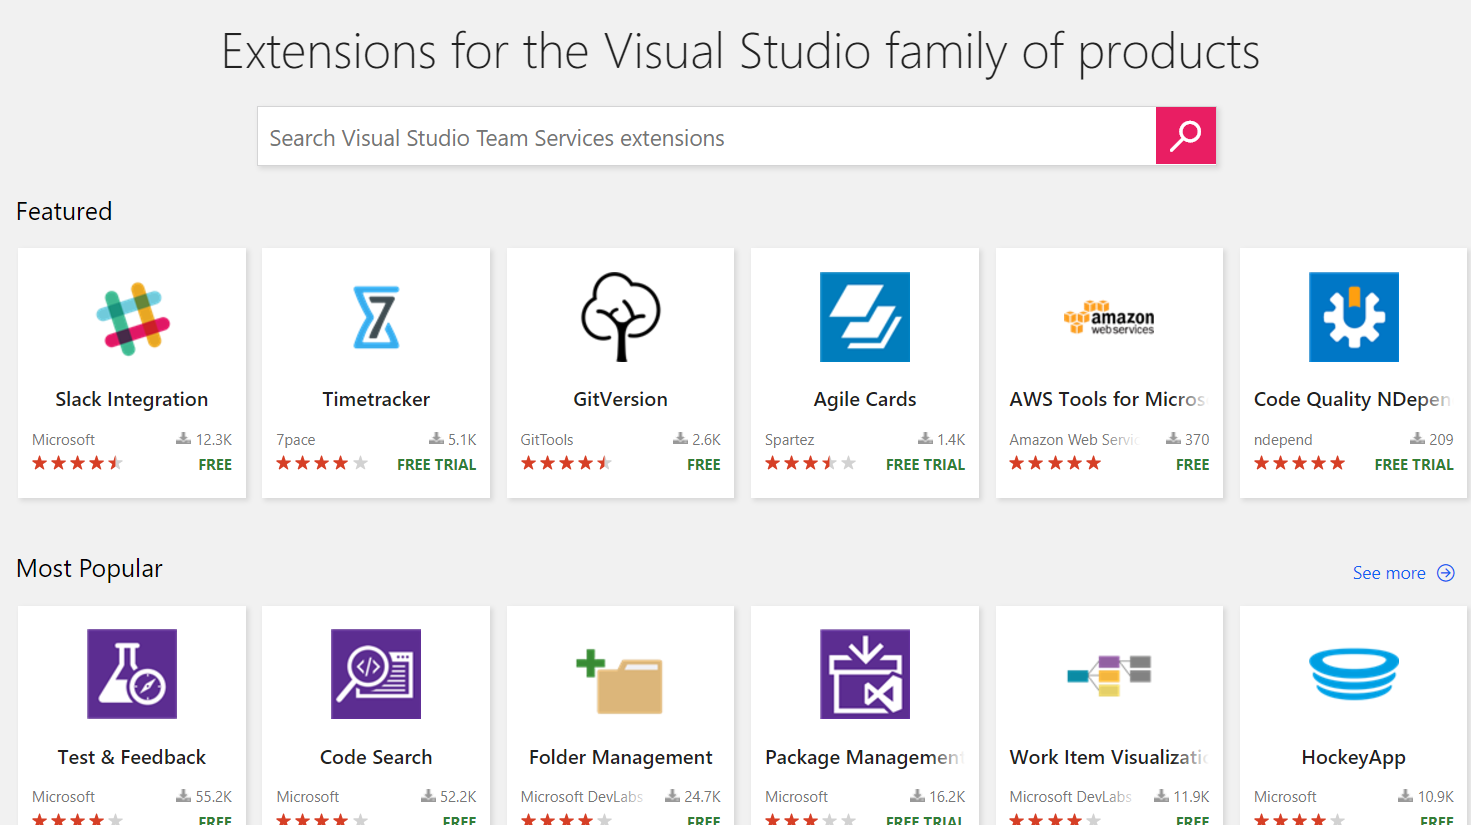Open the Slack Integration logo icon

(x=132, y=318)
